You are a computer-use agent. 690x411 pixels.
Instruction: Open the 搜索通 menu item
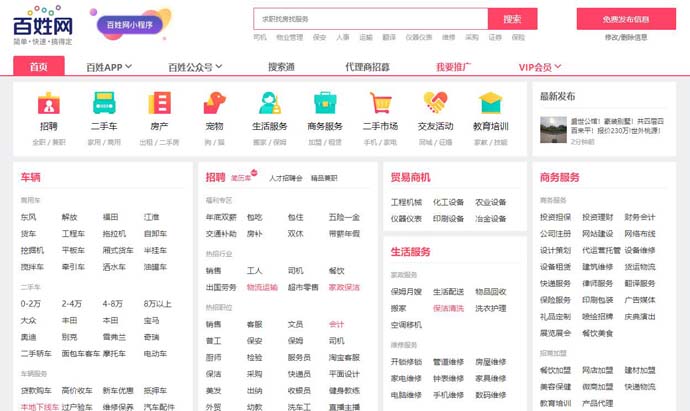(x=281, y=67)
